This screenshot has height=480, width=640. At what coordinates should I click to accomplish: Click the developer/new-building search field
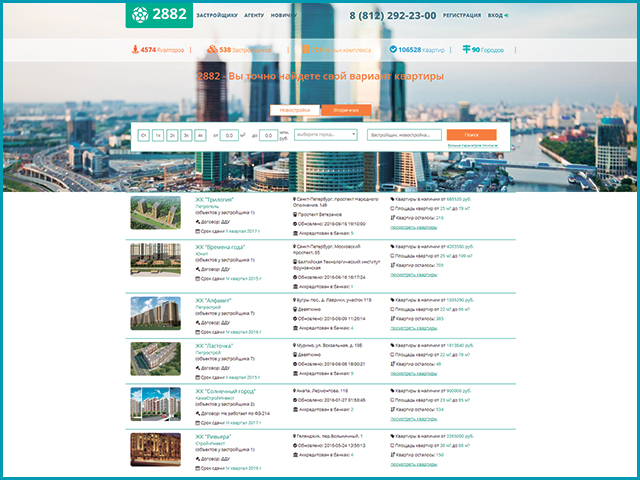click(404, 135)
